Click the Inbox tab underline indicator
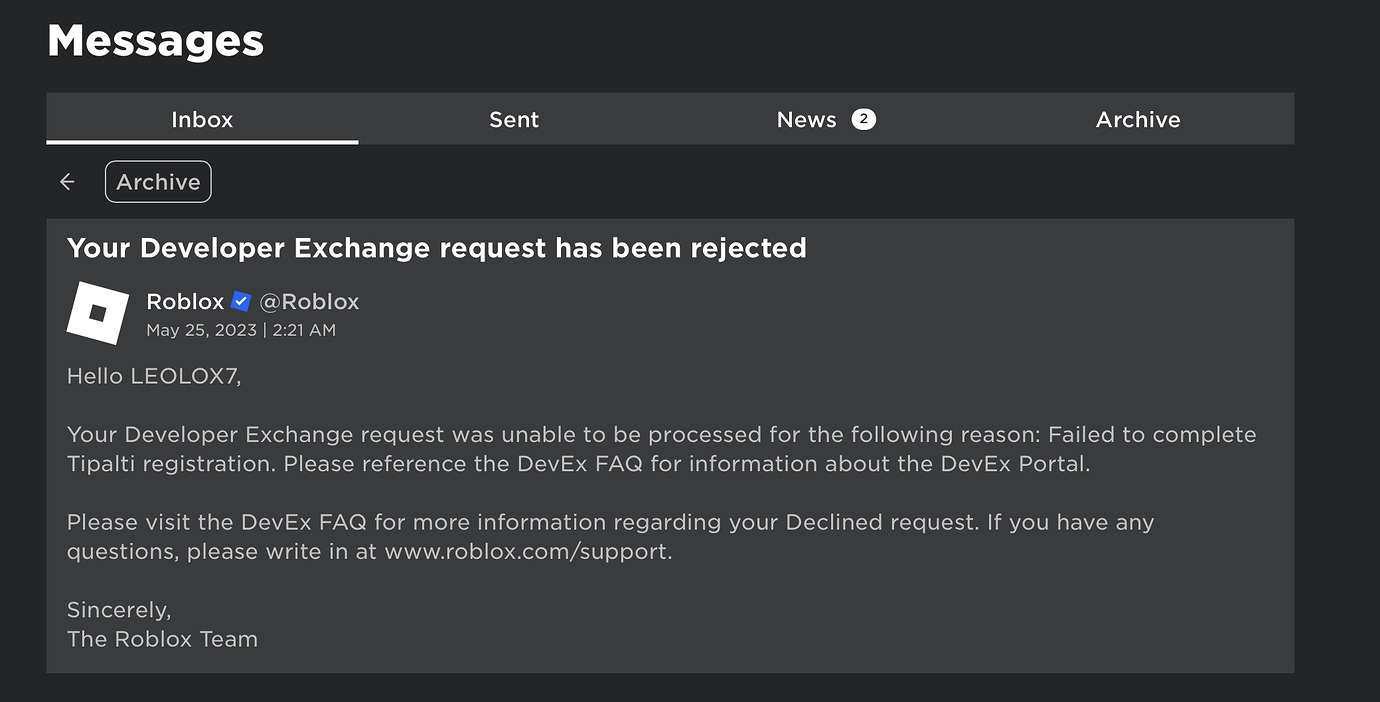Viewport: 1380px width, 702px height. [x=201, y=142]
